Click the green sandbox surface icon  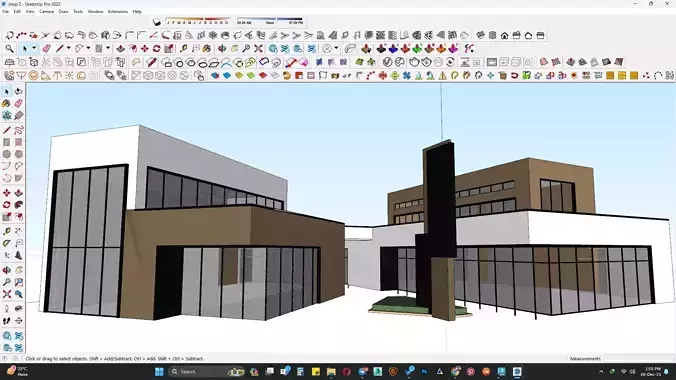coord(360,63)
